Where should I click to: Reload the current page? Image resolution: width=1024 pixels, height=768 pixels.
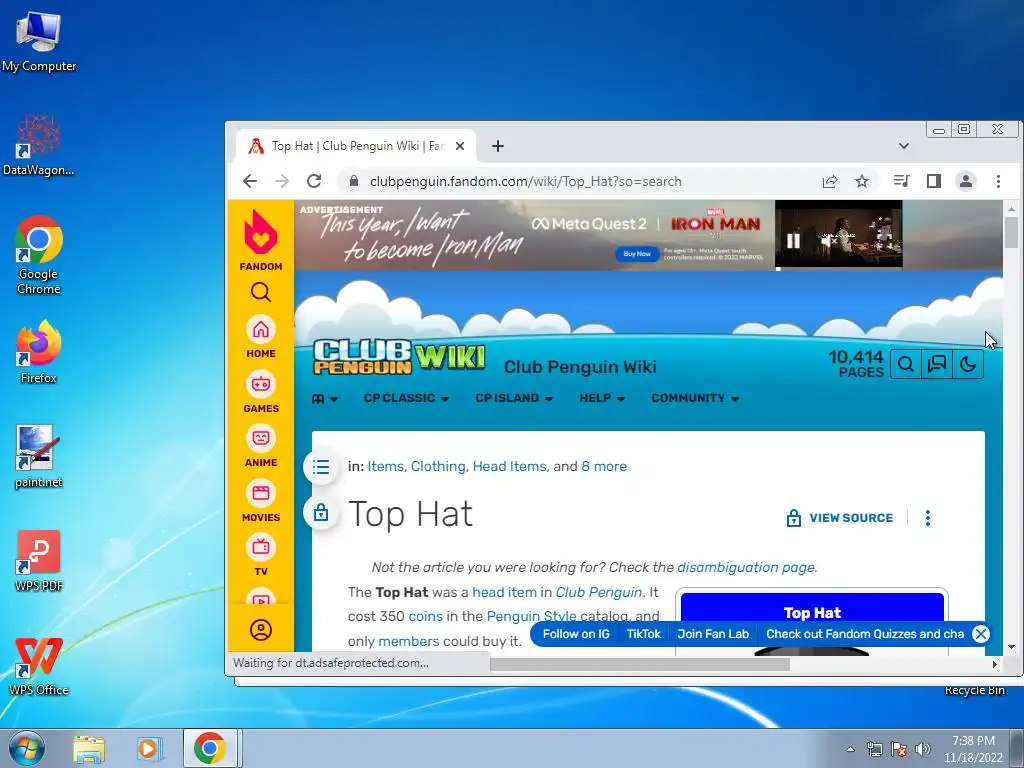pos(314,181)
